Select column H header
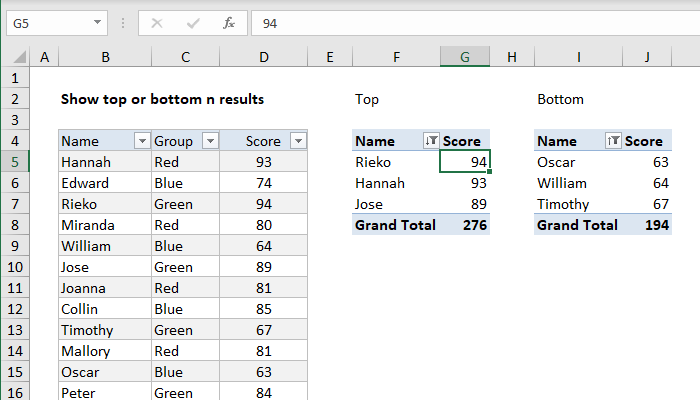The height and width of the screenshot is (400, 700). click(512, 57)
